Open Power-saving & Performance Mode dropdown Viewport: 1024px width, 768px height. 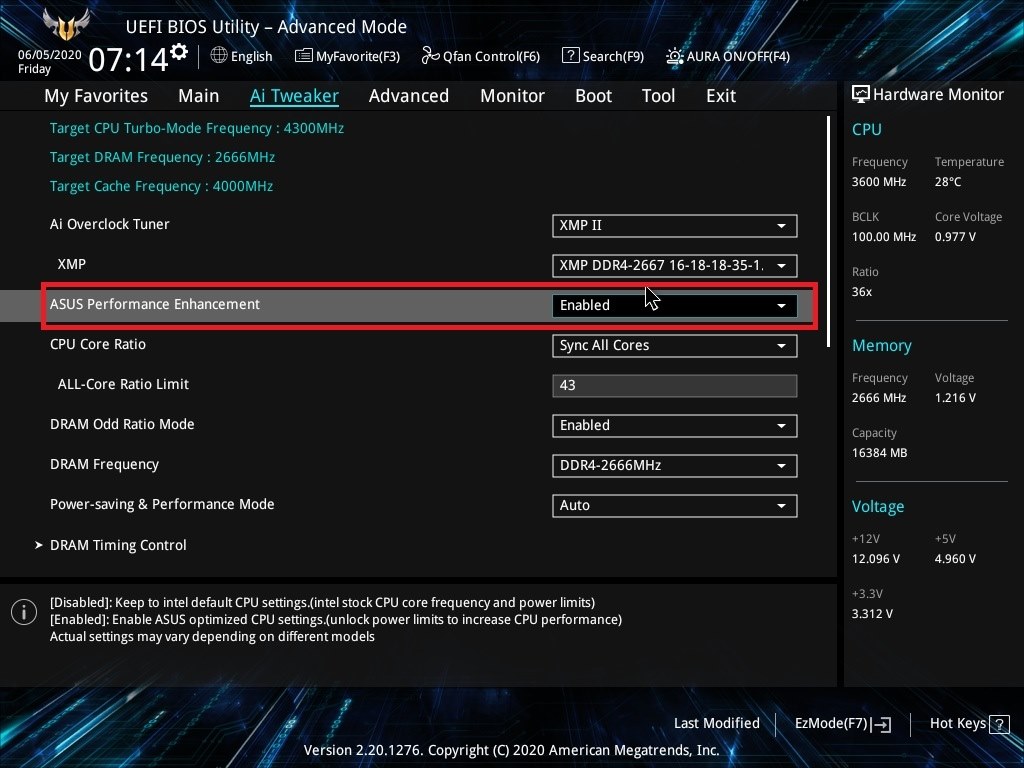pos(675,505)
